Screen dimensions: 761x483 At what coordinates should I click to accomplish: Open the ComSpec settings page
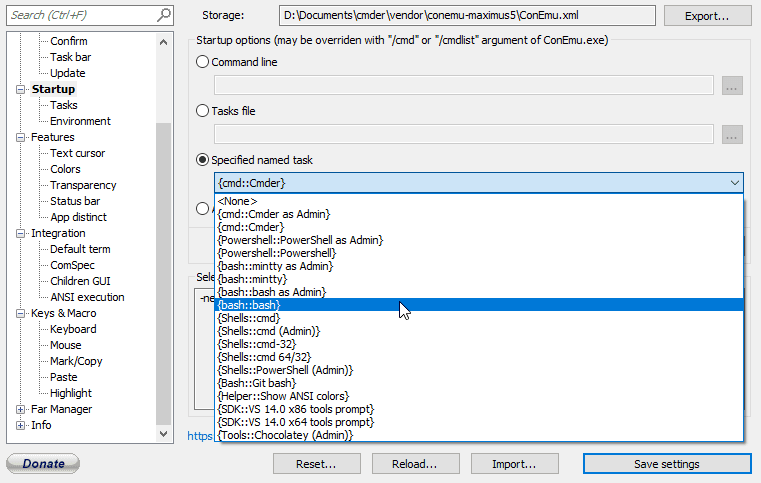(x=72, y=266)
